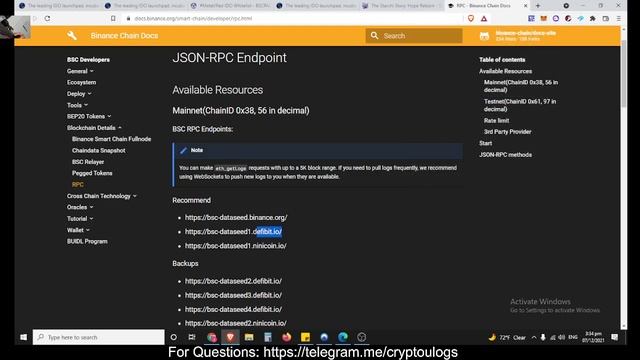The image size is (640, 360).
Task: Launch Firefox from the taskbar
Action: [x=287, y=337]
